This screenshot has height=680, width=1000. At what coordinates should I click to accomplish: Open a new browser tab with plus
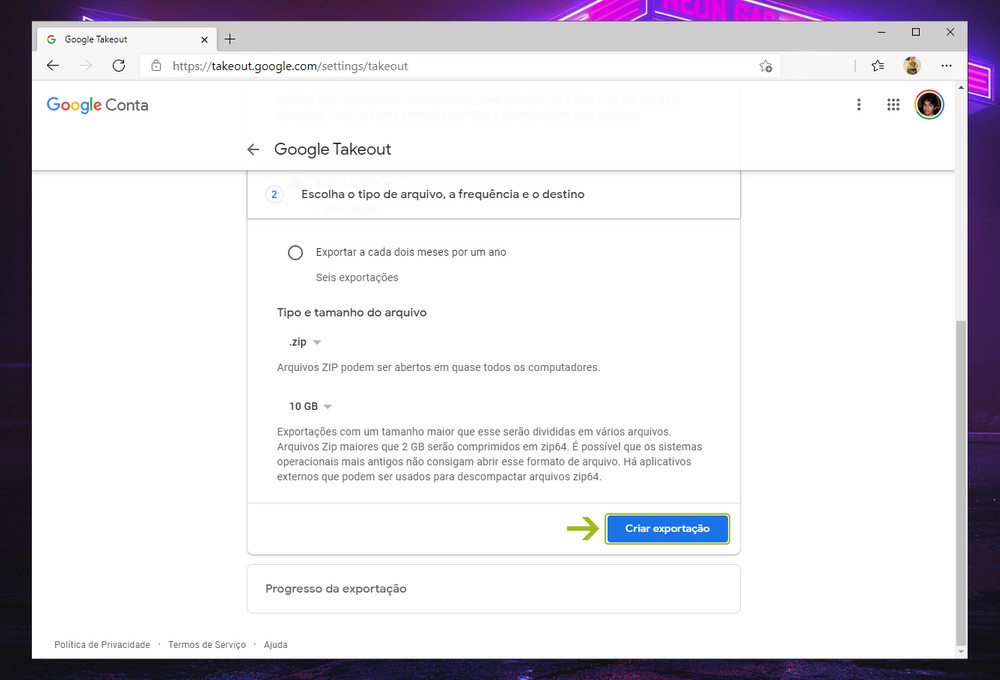pyautogui.click(x=230, y=39)
